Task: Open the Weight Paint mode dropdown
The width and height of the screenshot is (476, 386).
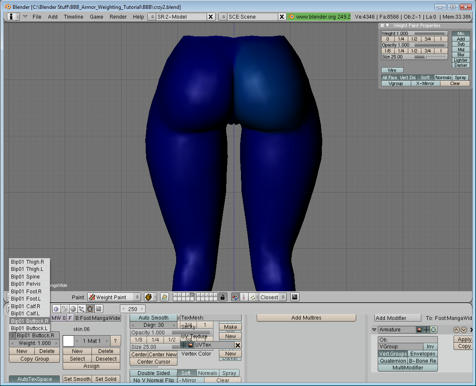Action: click(x=114, y=297)
